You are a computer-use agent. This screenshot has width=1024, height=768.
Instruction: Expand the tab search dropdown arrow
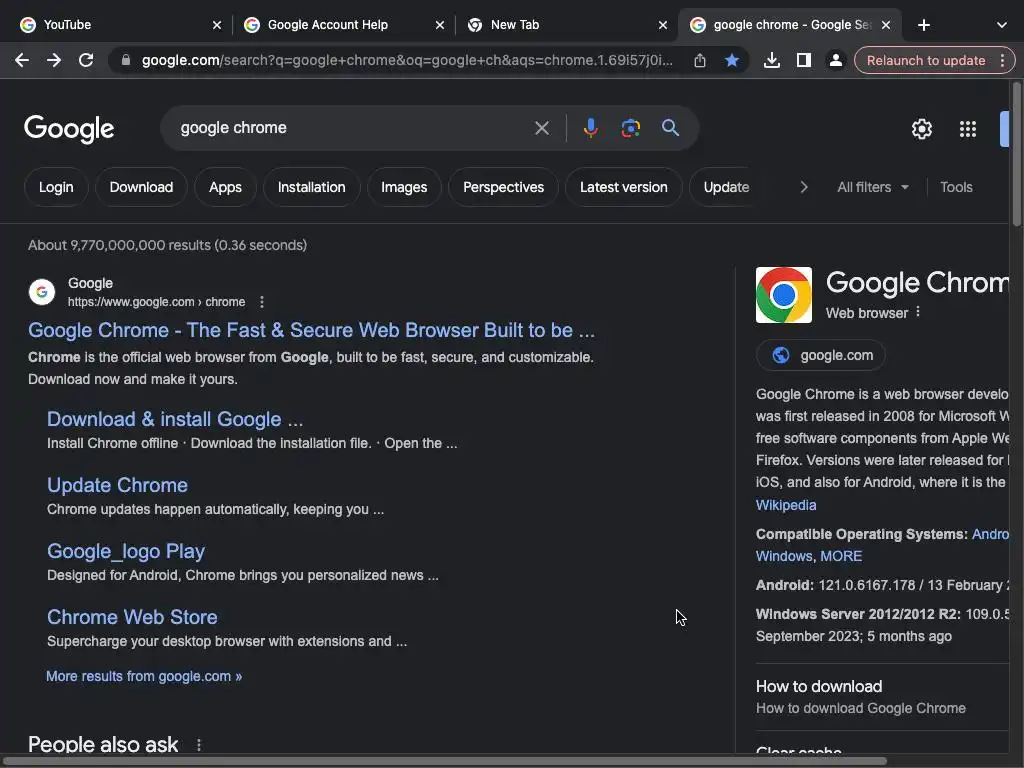[x=1002, y=25]
